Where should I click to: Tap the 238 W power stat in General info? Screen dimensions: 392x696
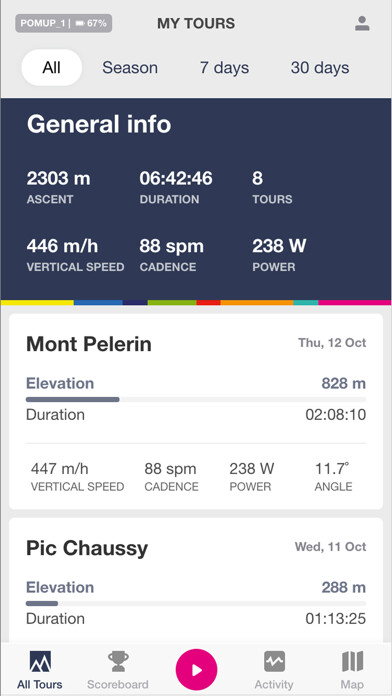pyautogui.click(x=279, y=255)
